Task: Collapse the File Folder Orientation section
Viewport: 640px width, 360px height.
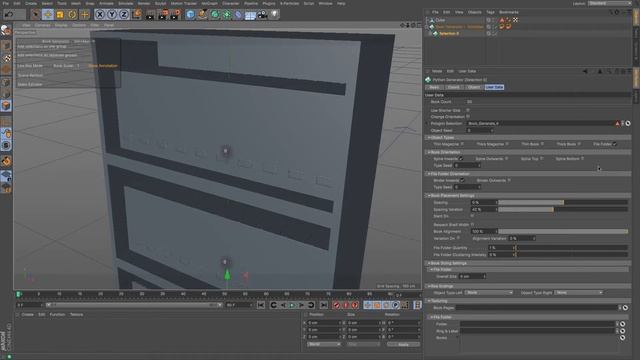Action: pyautogui.click(x=429, y=174)
